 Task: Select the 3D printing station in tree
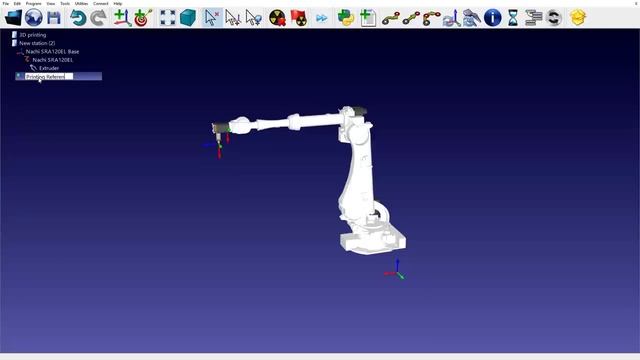point(33,35)
